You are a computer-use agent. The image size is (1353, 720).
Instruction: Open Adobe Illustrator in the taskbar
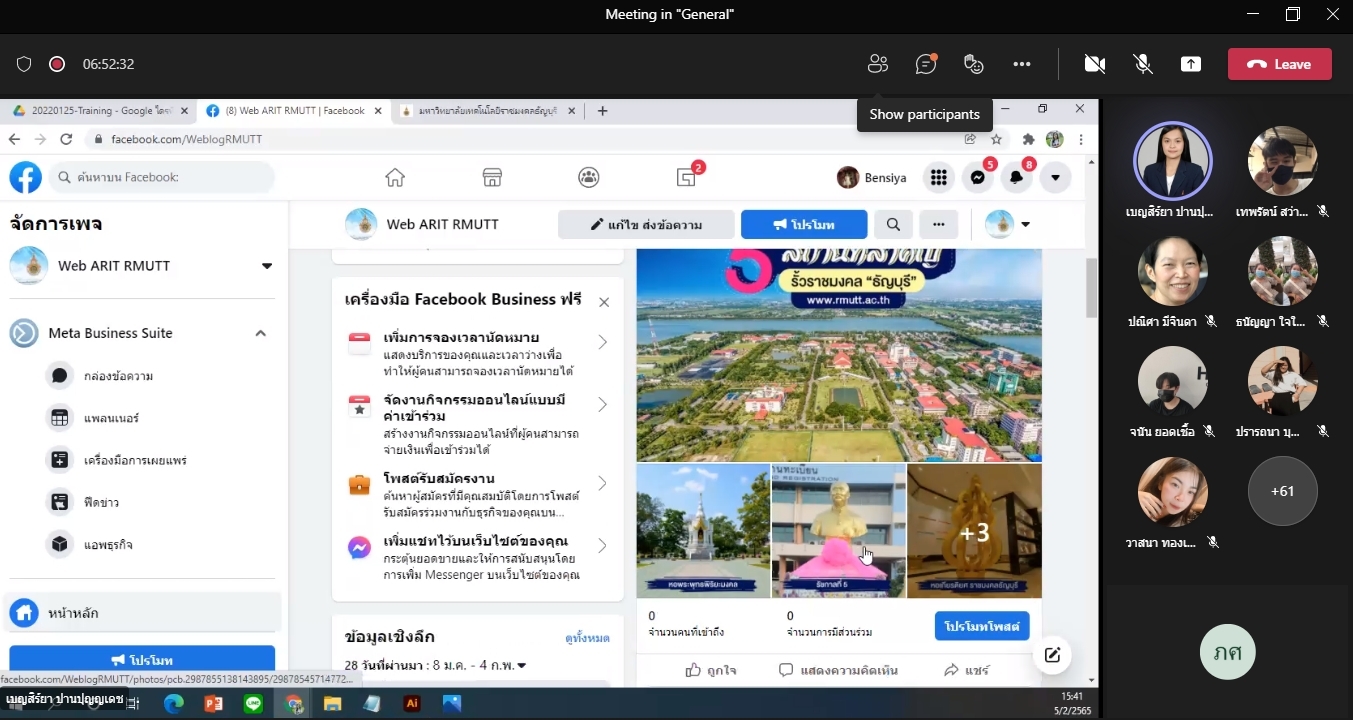pyautogui.click(x=411, y=704)
